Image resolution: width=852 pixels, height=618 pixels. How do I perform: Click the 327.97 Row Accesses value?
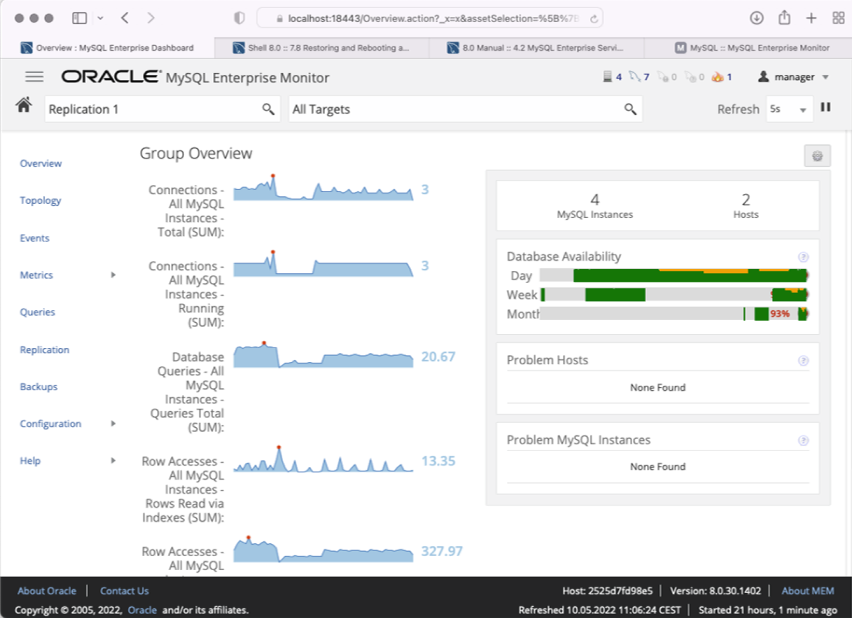click(442, 551)
